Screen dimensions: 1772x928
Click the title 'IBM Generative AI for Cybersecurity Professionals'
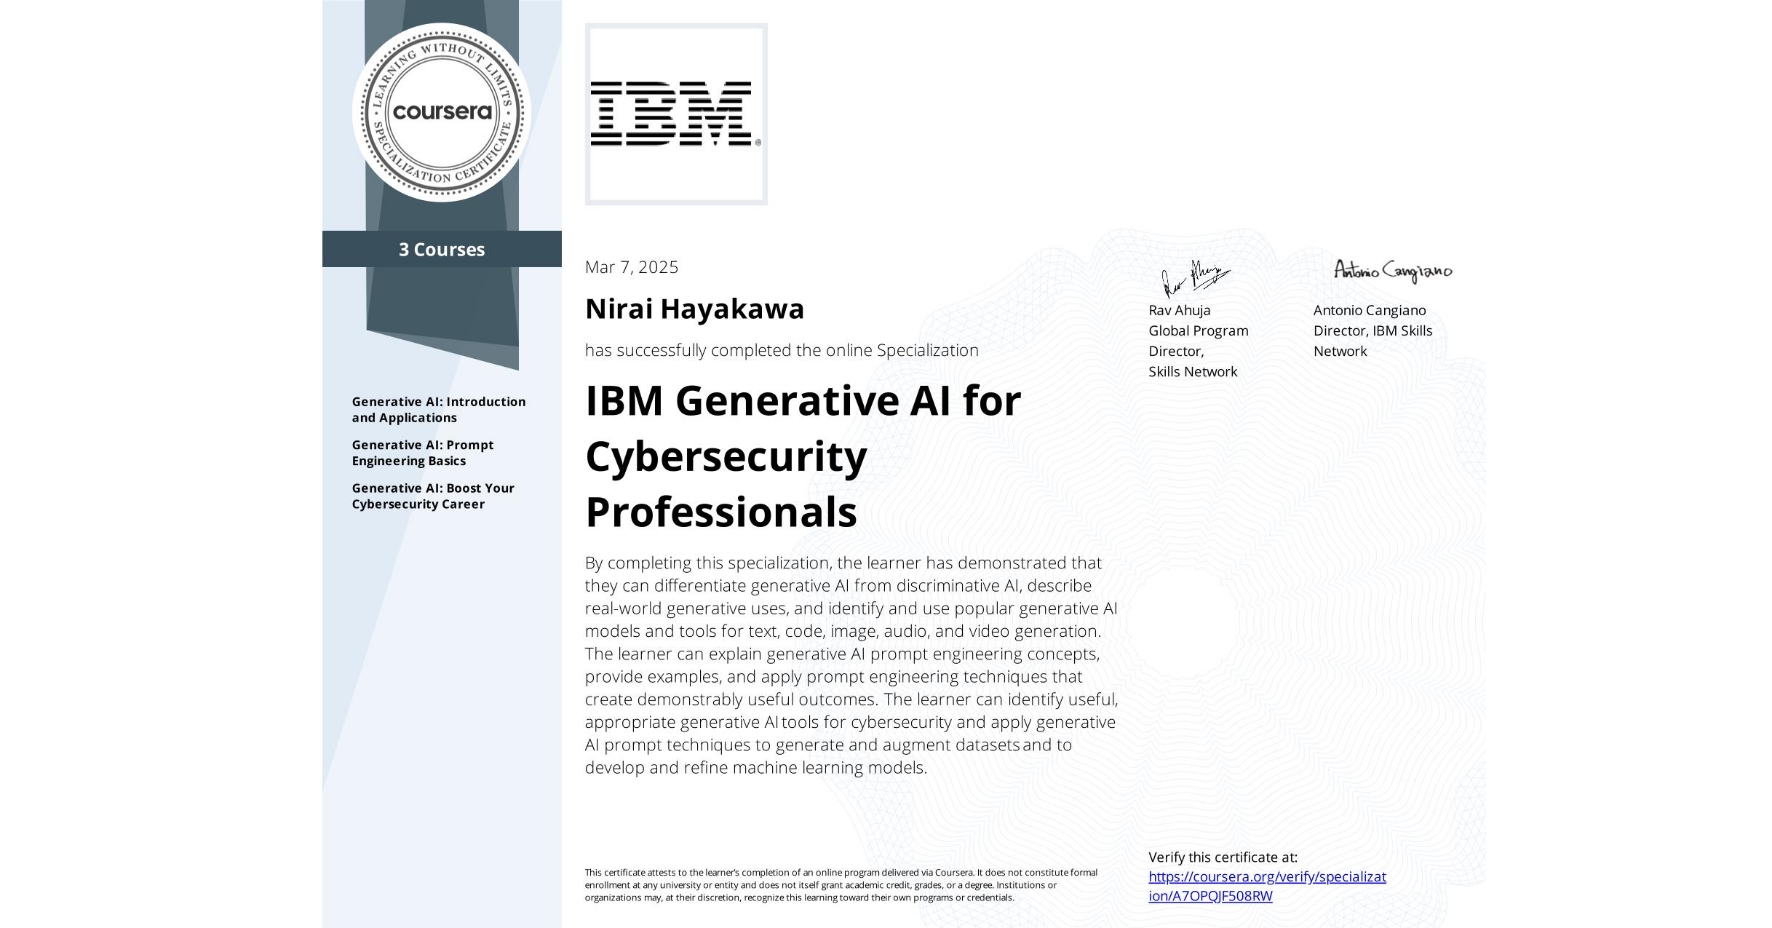pos(803,456)
